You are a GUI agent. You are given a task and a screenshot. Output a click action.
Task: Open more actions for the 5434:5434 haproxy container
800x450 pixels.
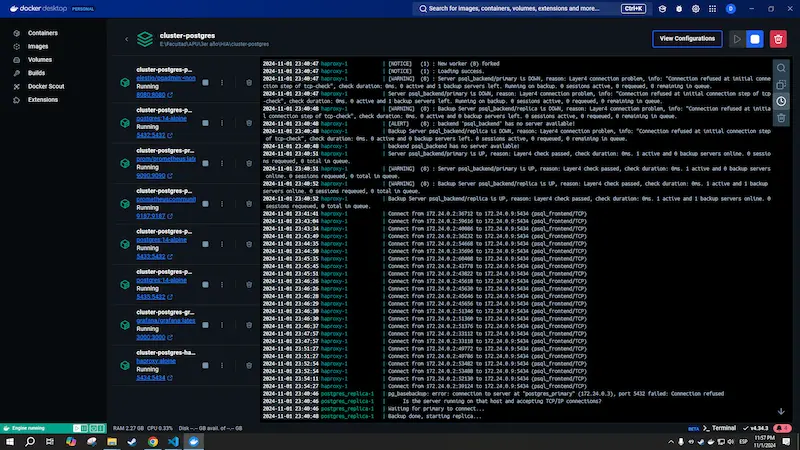tap(222, 365)
